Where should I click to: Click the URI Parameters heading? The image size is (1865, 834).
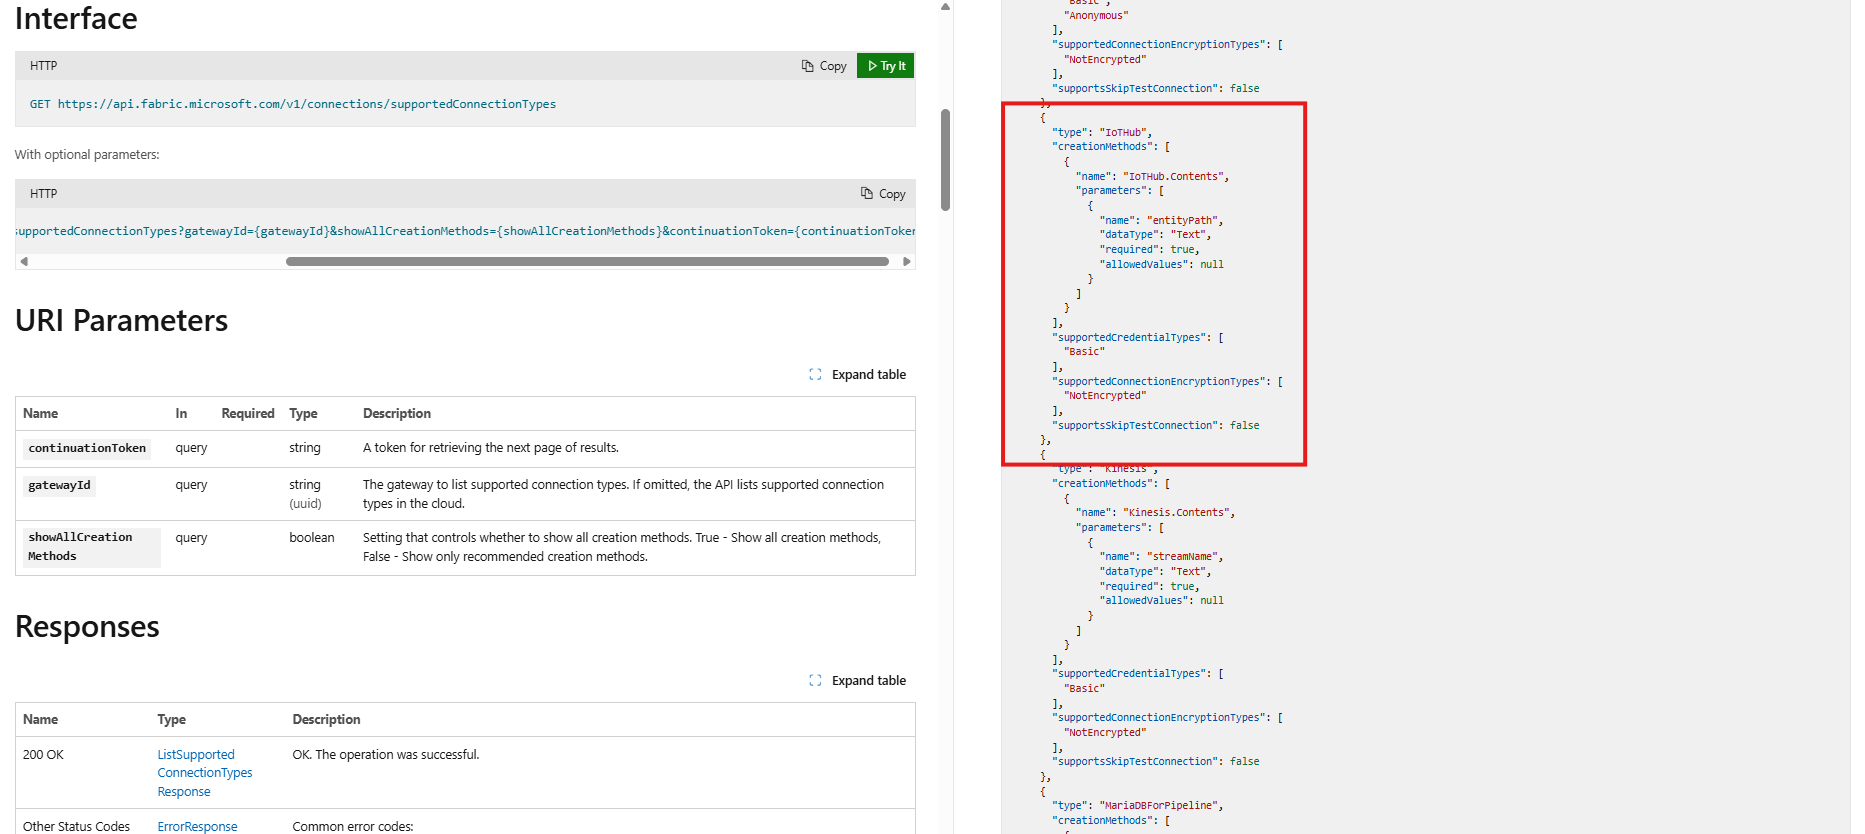pyautogui.click(x=121, y=321)
